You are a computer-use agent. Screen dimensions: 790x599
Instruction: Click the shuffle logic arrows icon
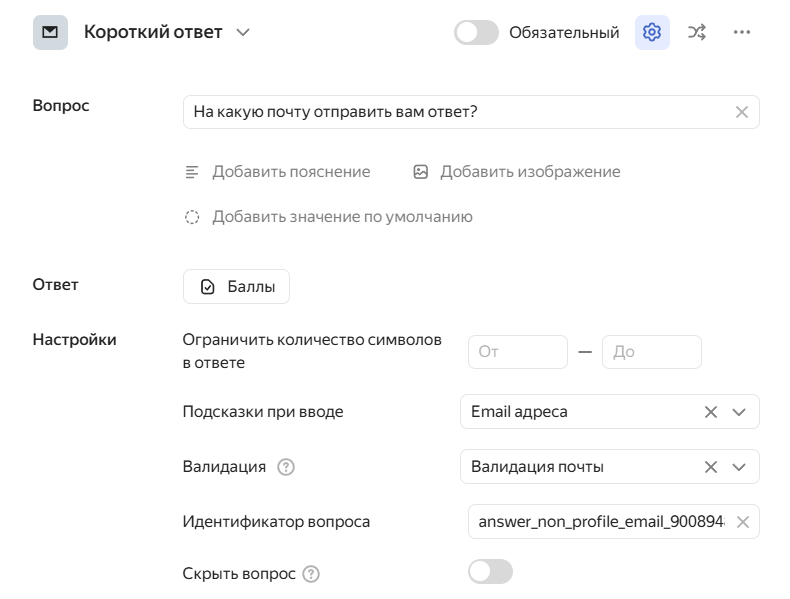[697, 32]
